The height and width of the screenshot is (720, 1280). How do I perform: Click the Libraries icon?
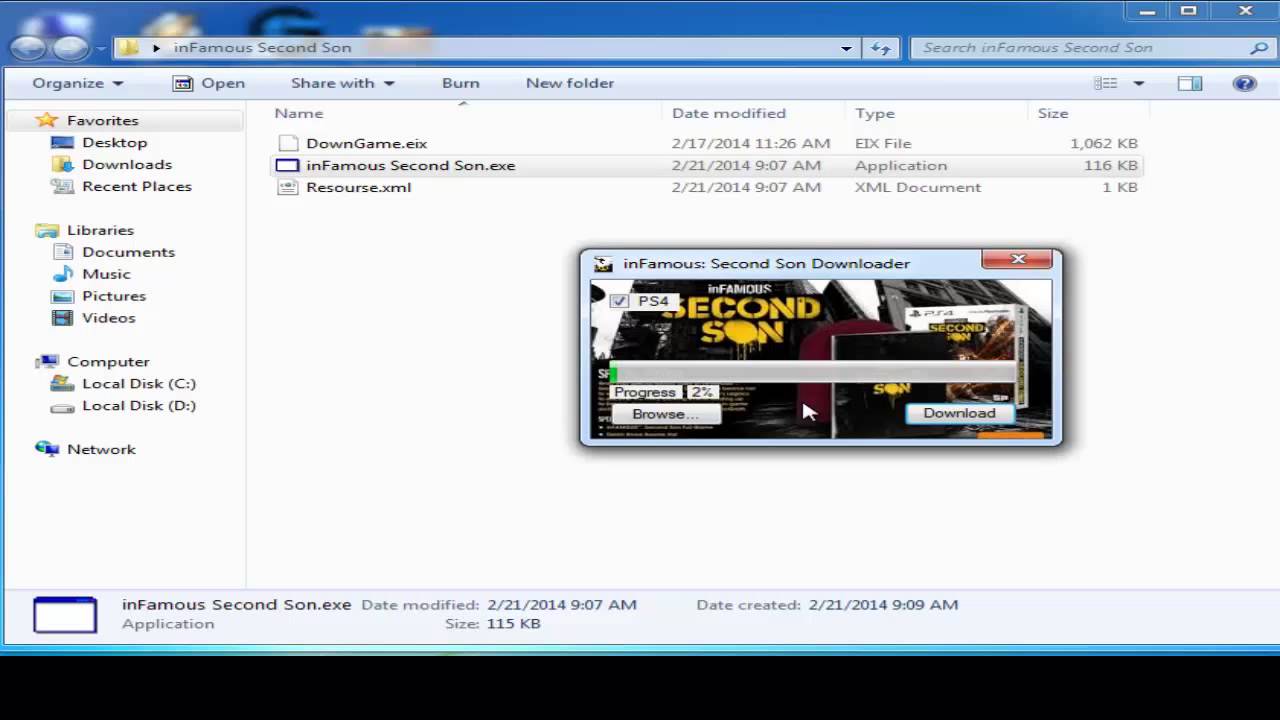tap(46, 230)
